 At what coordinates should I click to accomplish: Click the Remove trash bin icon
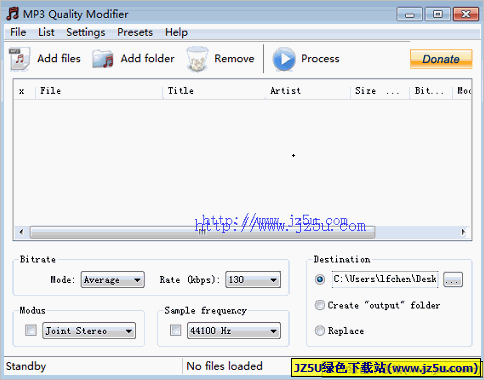[197, 59]
